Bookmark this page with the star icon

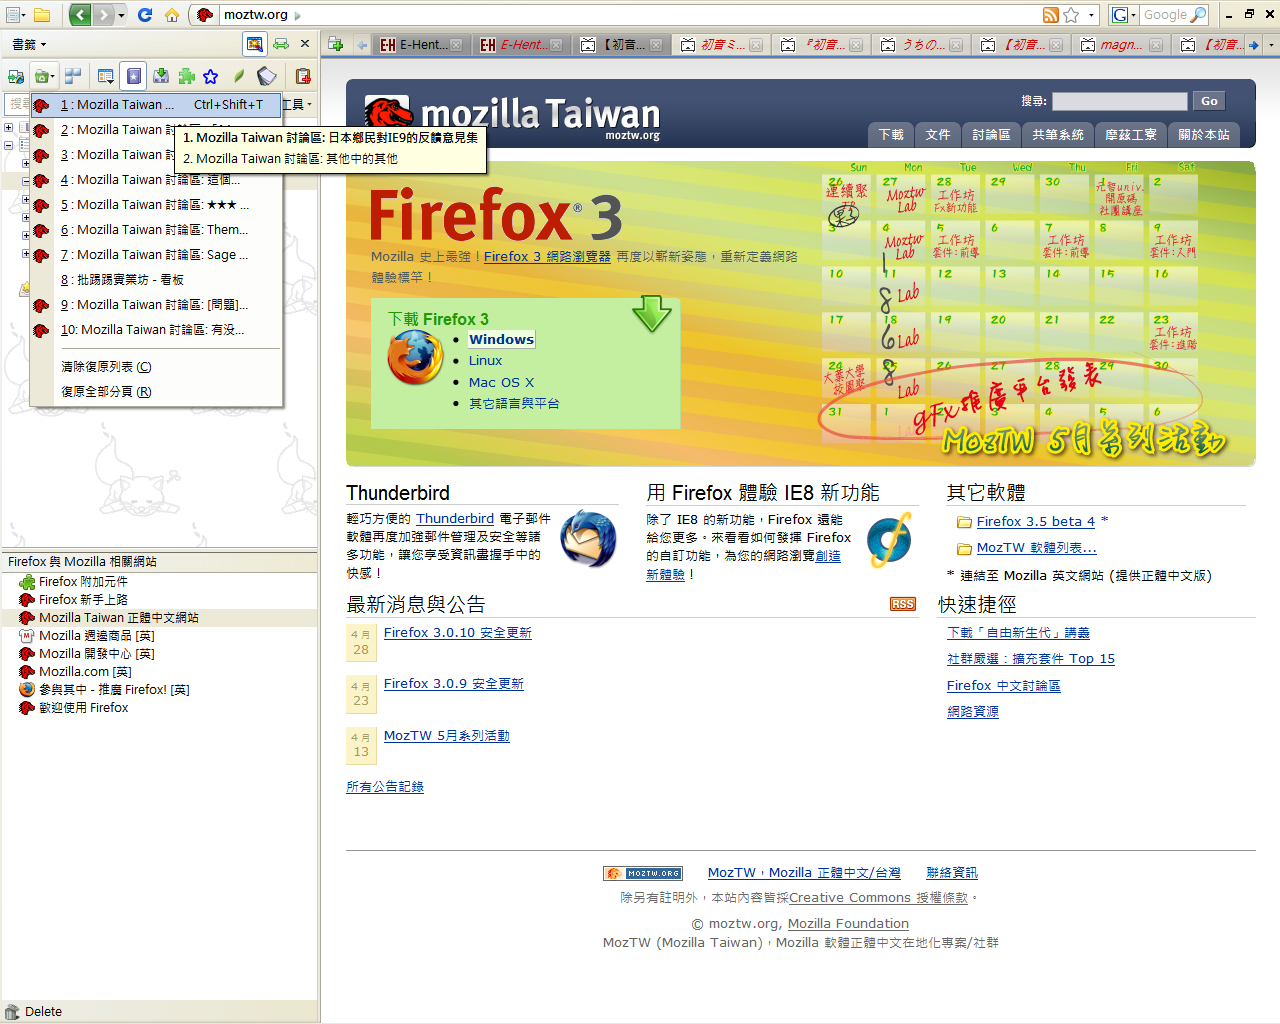point(1071,15)
